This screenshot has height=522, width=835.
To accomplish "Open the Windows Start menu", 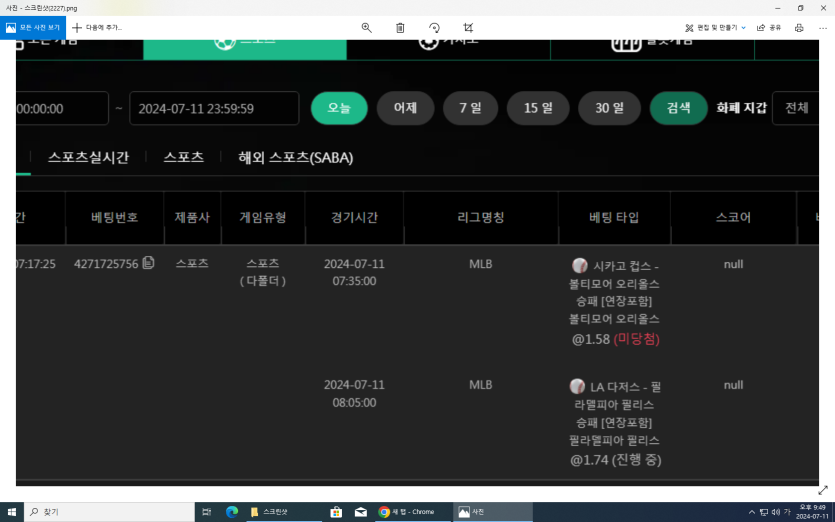I will [x=12, y=512].
